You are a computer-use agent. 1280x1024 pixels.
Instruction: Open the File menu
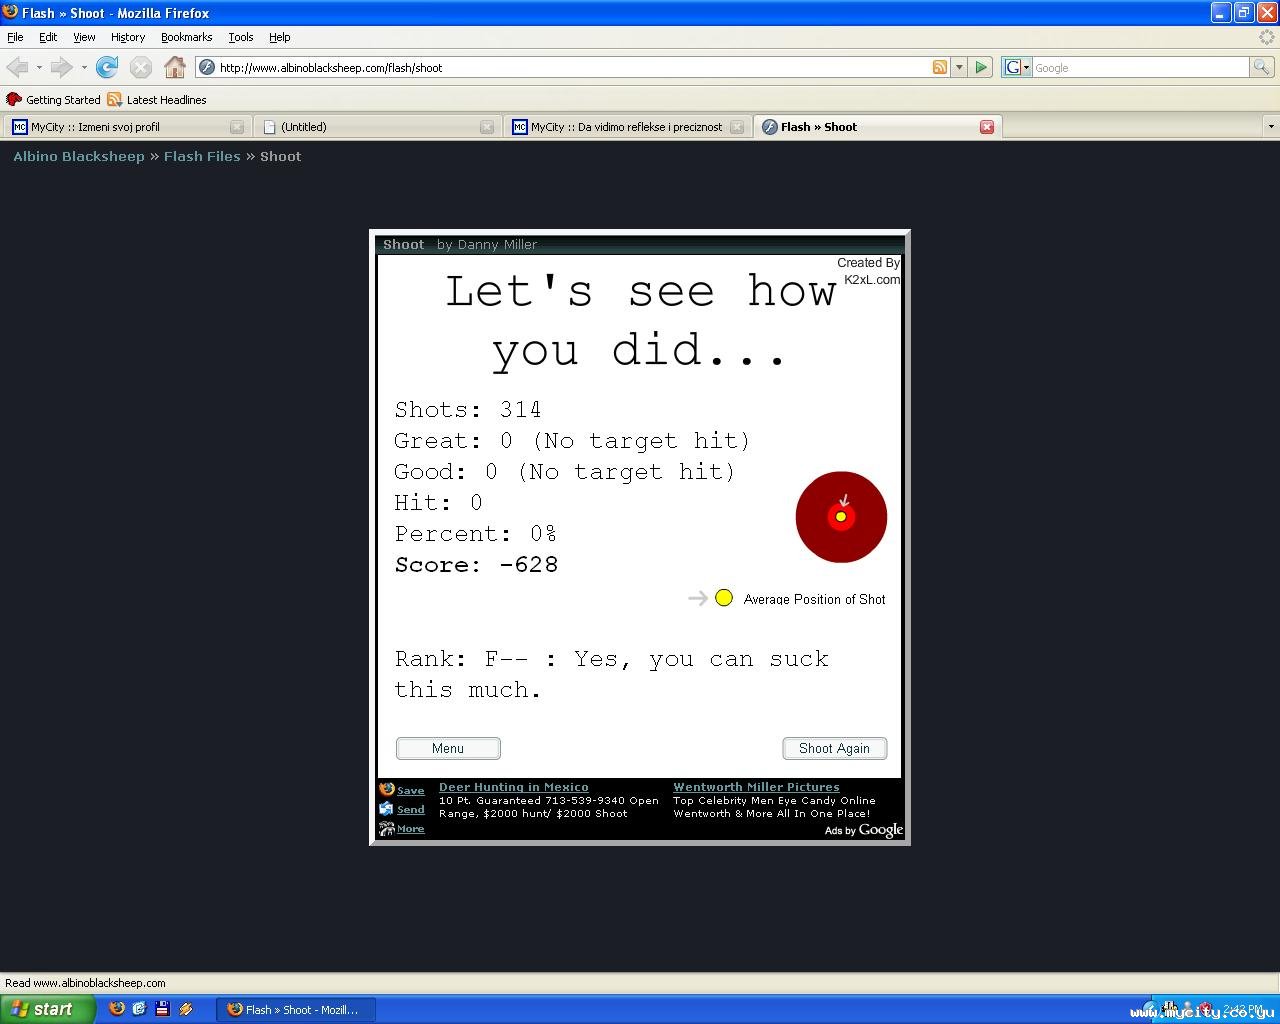15,37
